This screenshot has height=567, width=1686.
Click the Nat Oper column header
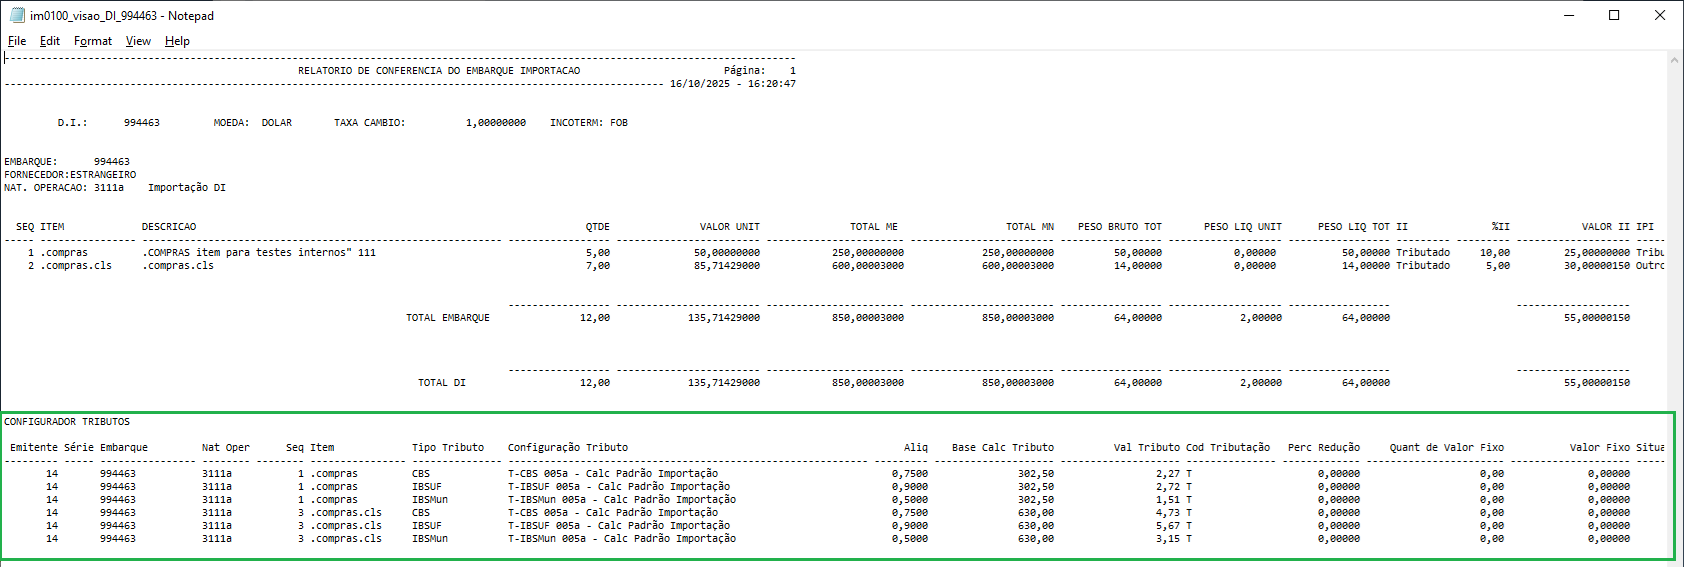pyautogui.click(x=226, y=448)
